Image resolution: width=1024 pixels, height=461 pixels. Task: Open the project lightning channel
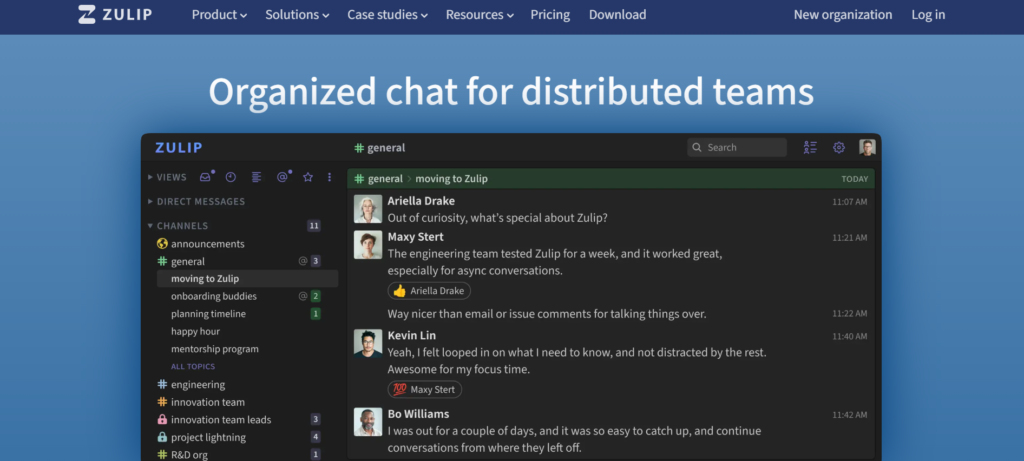click(x=208, y=437)
